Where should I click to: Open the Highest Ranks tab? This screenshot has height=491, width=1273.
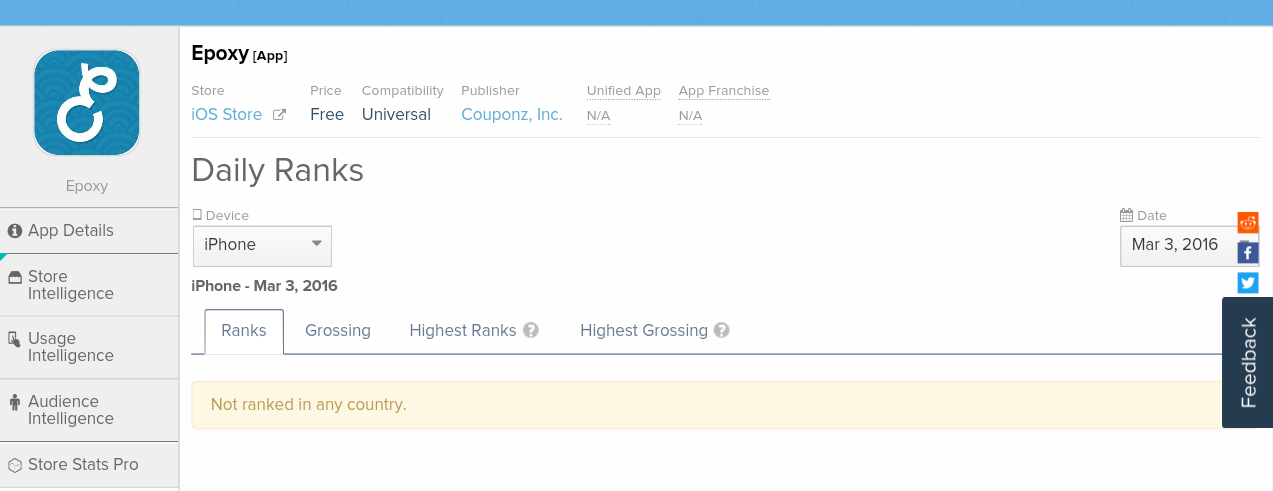(x=463, y=330)
